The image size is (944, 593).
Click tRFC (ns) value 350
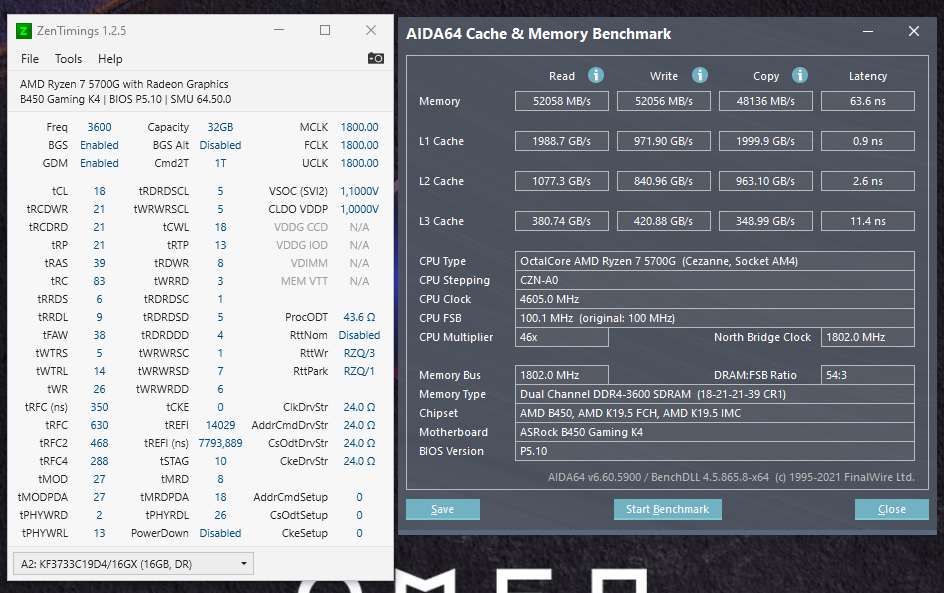tap(99, 407)
